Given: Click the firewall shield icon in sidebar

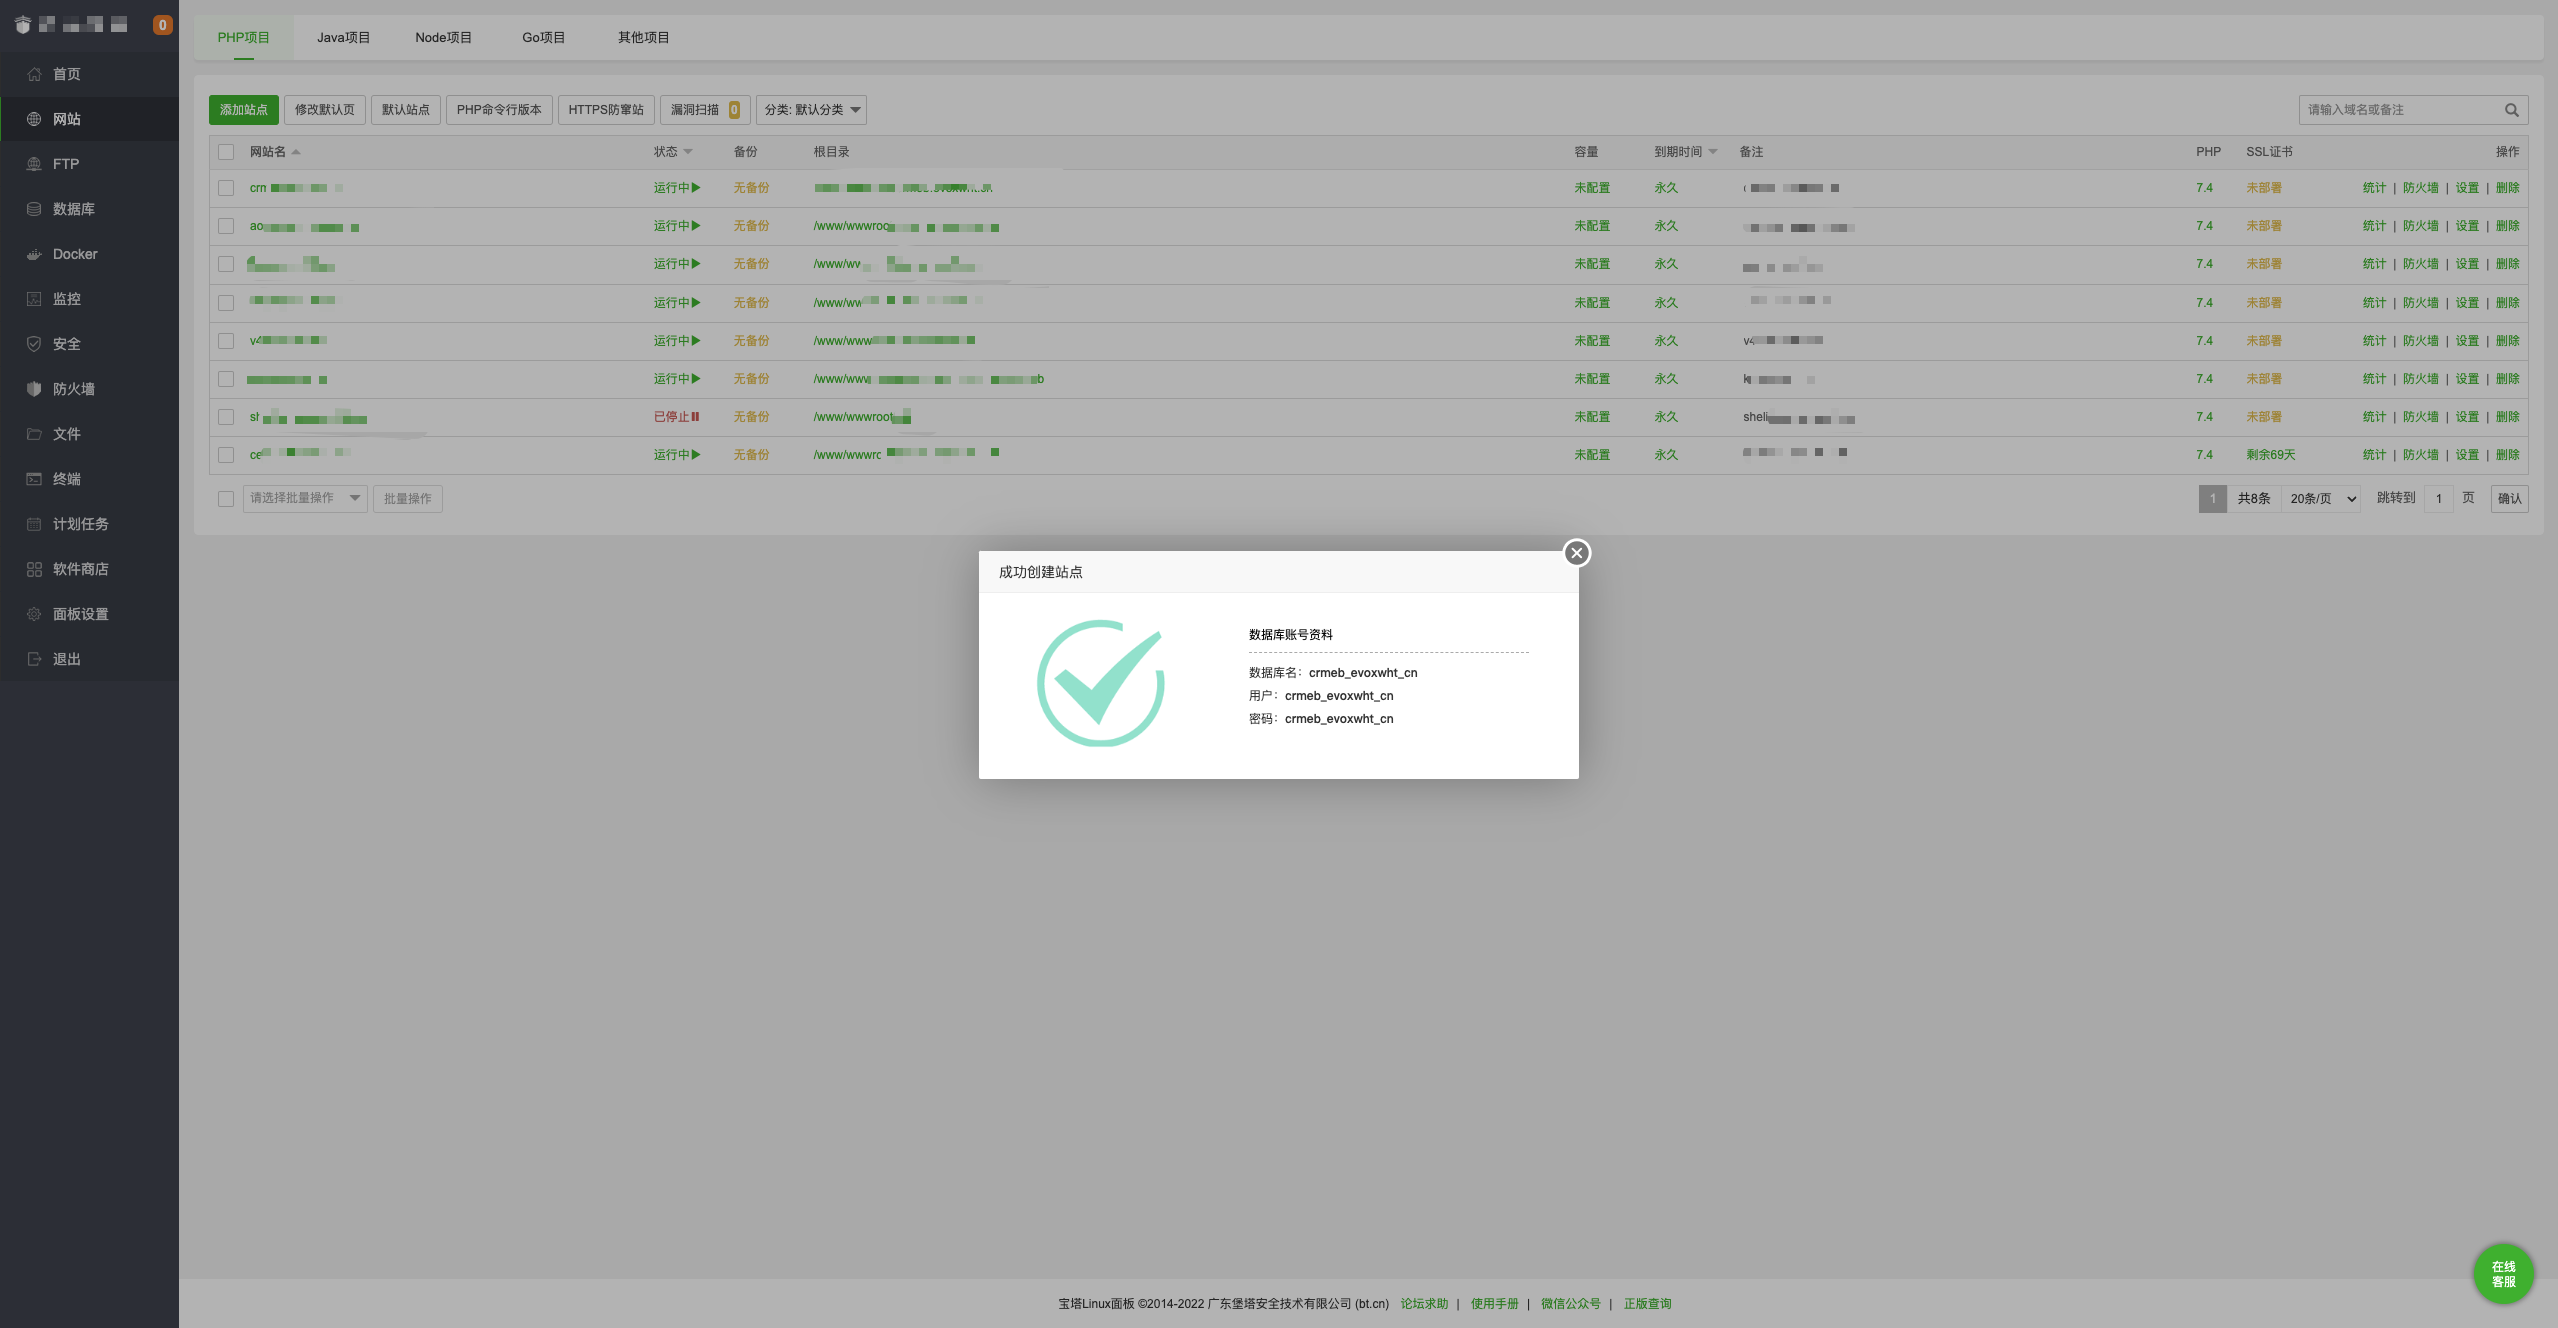Looking at the screenshot, I should 34,389.
